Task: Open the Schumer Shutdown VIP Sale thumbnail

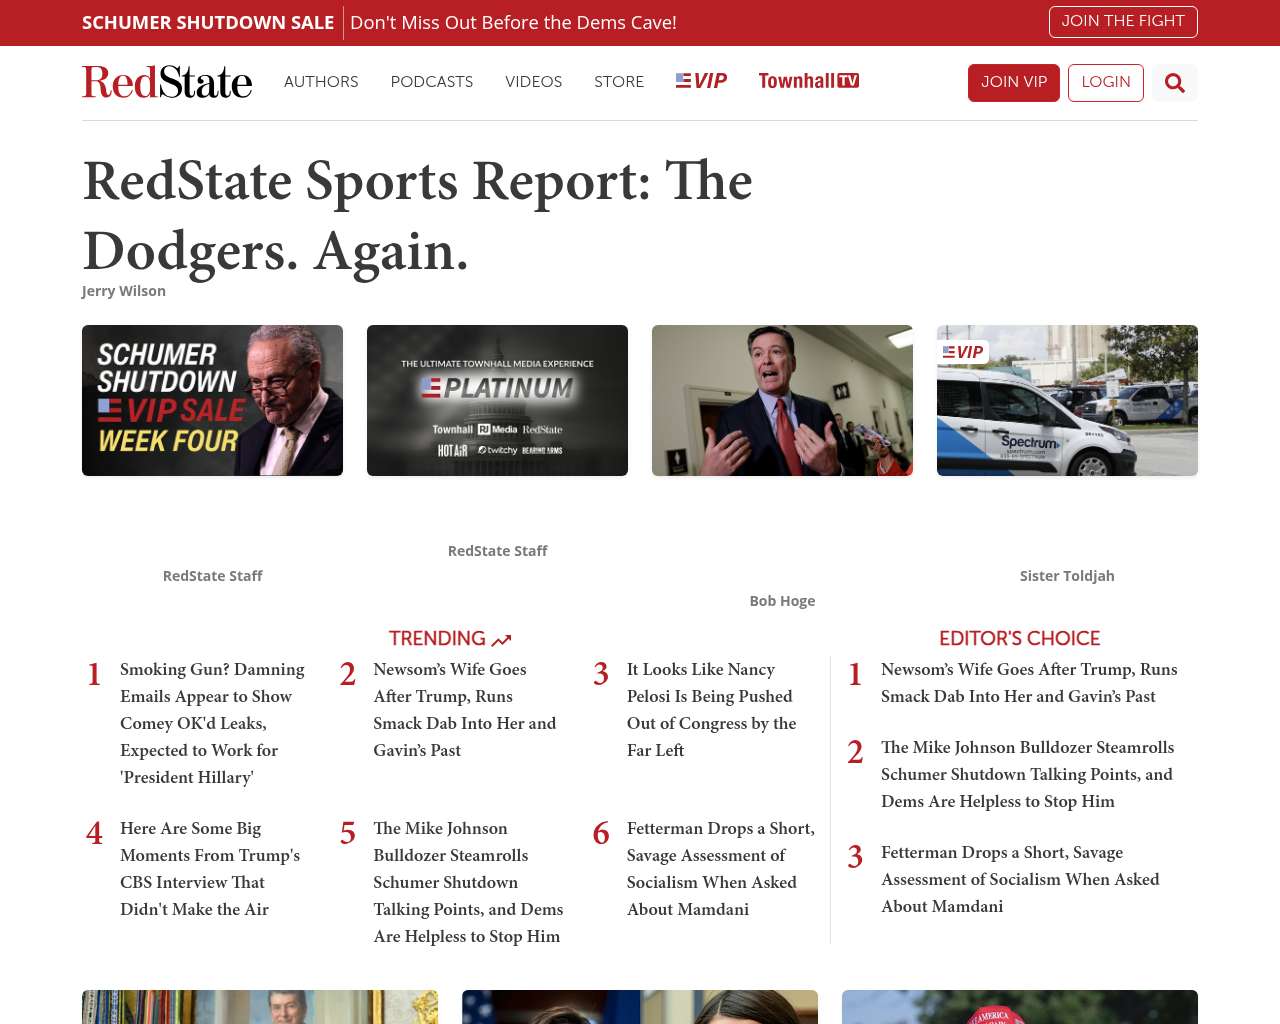Action: [212, 400]
